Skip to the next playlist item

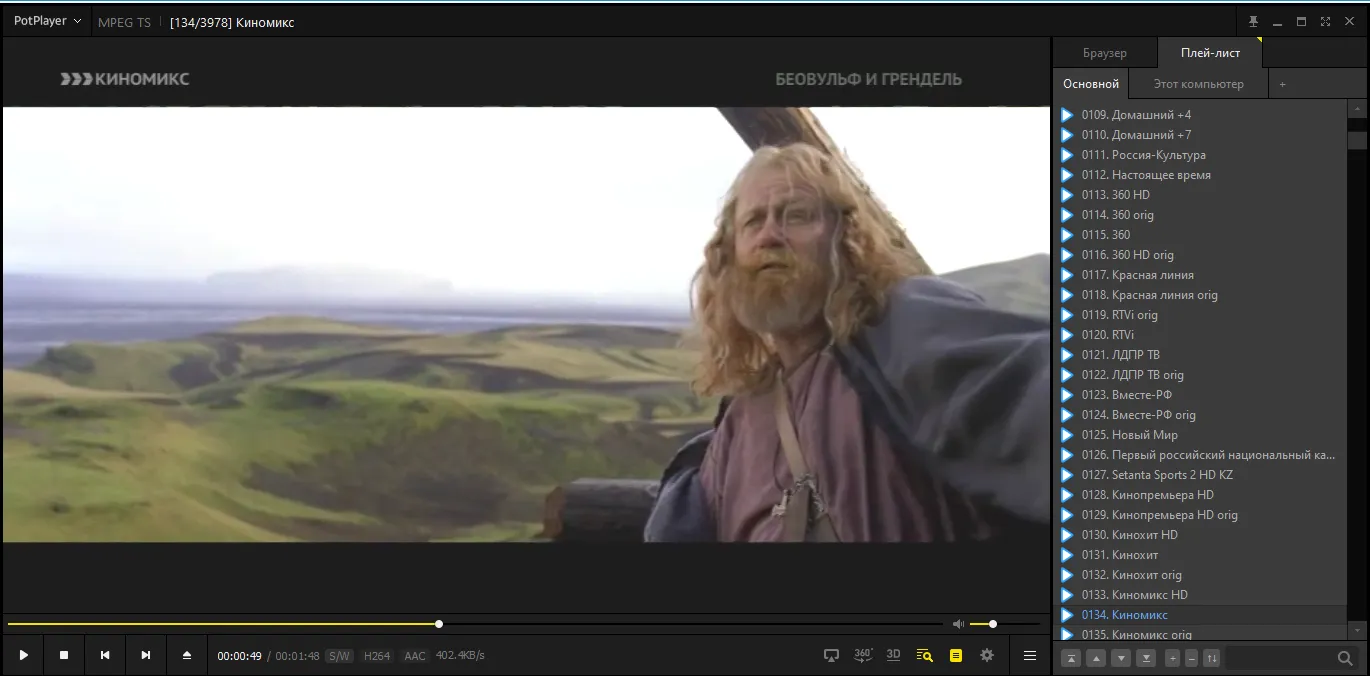coord(146,655)
